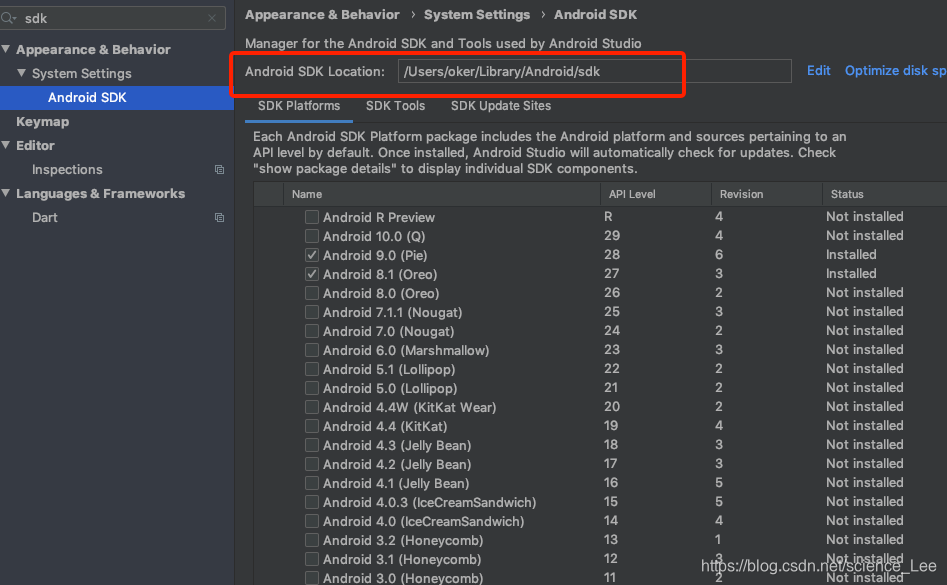The height and width of the screenshot is (585, 947).
Task: Switch to SDK Platforms tab
Action: pos(299,106)
